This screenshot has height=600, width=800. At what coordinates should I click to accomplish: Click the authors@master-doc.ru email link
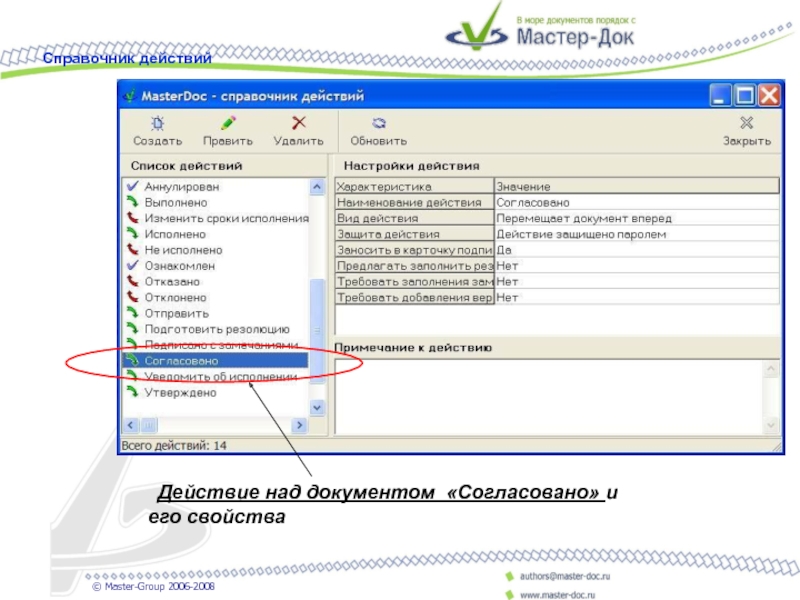(x=565, y=576)
